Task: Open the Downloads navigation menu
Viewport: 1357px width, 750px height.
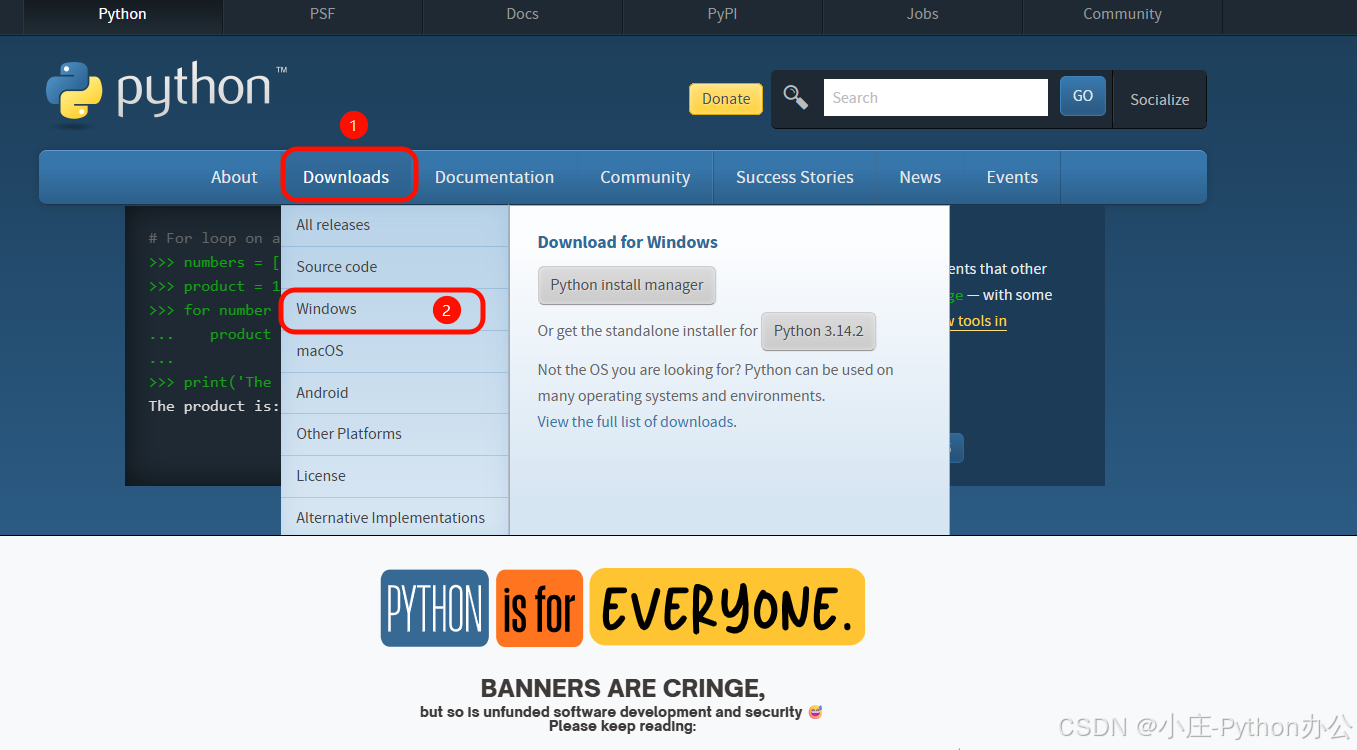Action: tap(346, 177)
